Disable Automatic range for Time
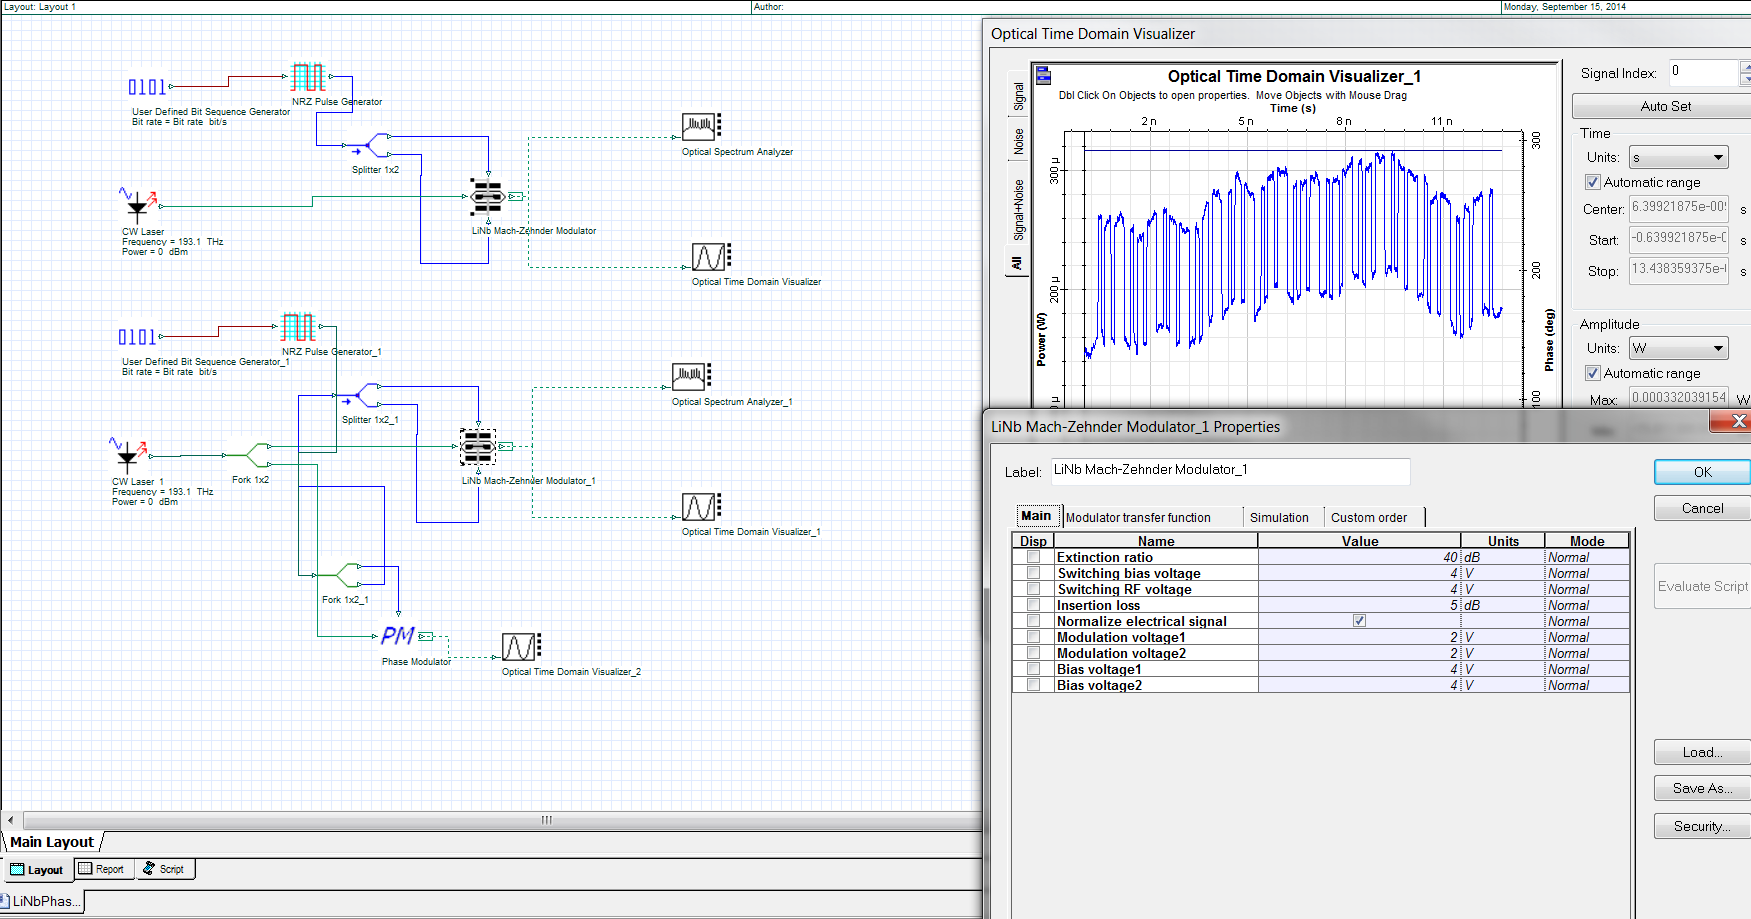The image size is (1751, 919). click(x=1592, y=182)
